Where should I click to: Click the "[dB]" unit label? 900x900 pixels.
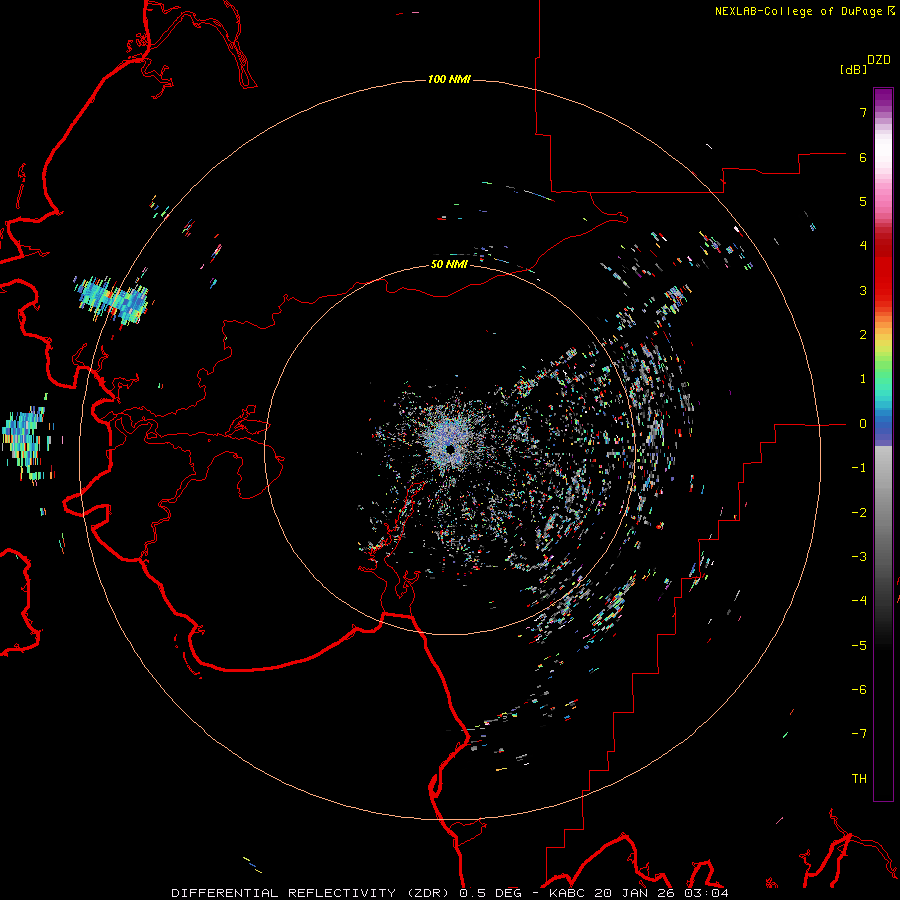click(853, 69)
